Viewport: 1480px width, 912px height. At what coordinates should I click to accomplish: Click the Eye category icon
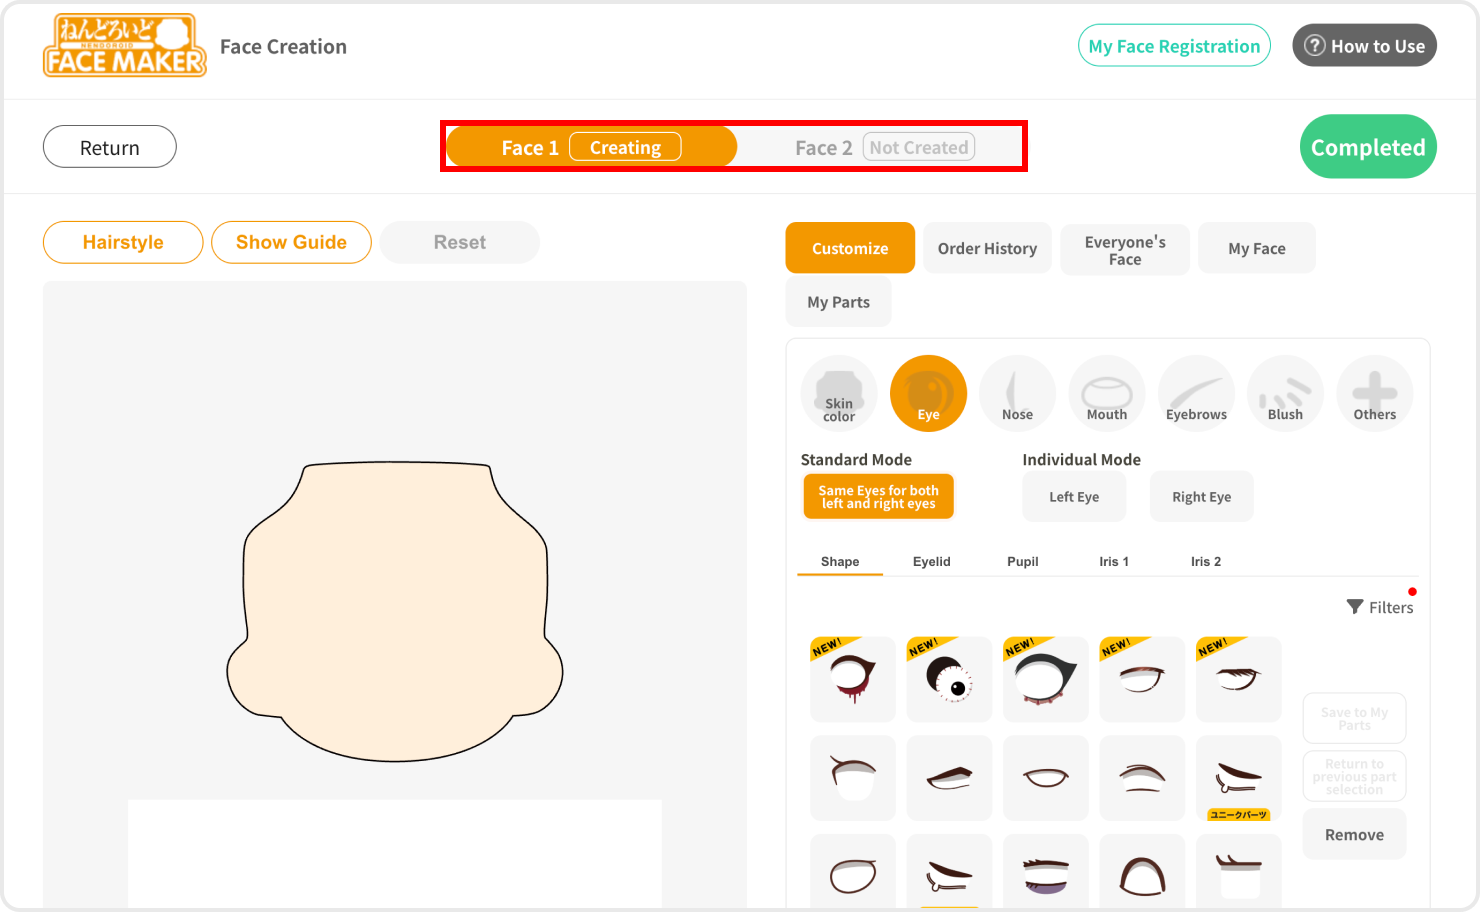[928, 394]
